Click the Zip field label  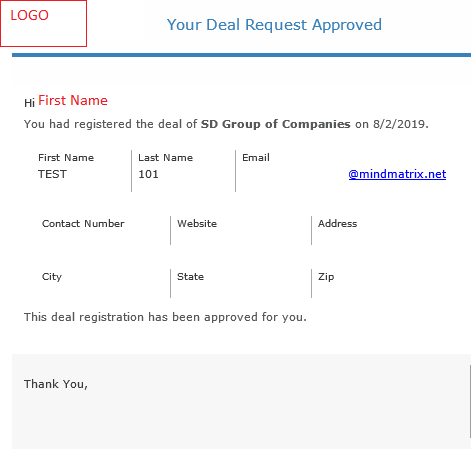[x=326, y=277]
